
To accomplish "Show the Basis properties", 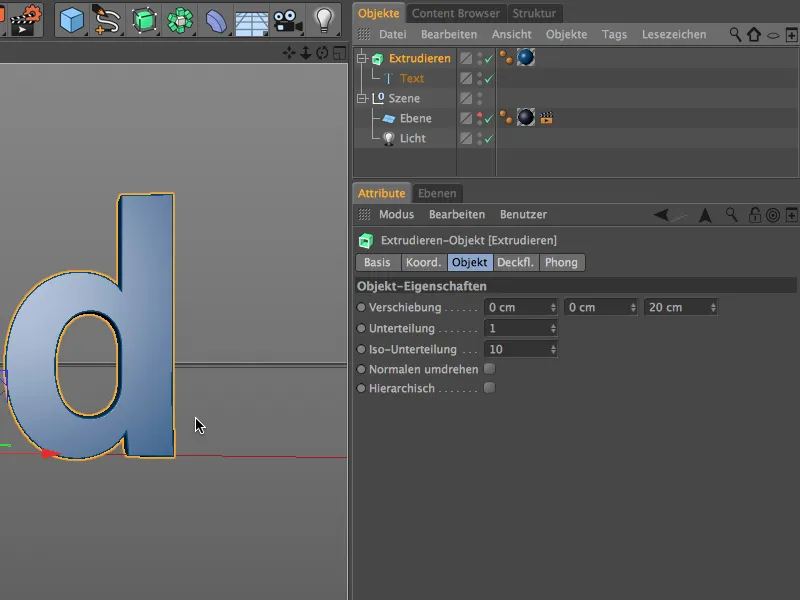I will coord(378,262).
